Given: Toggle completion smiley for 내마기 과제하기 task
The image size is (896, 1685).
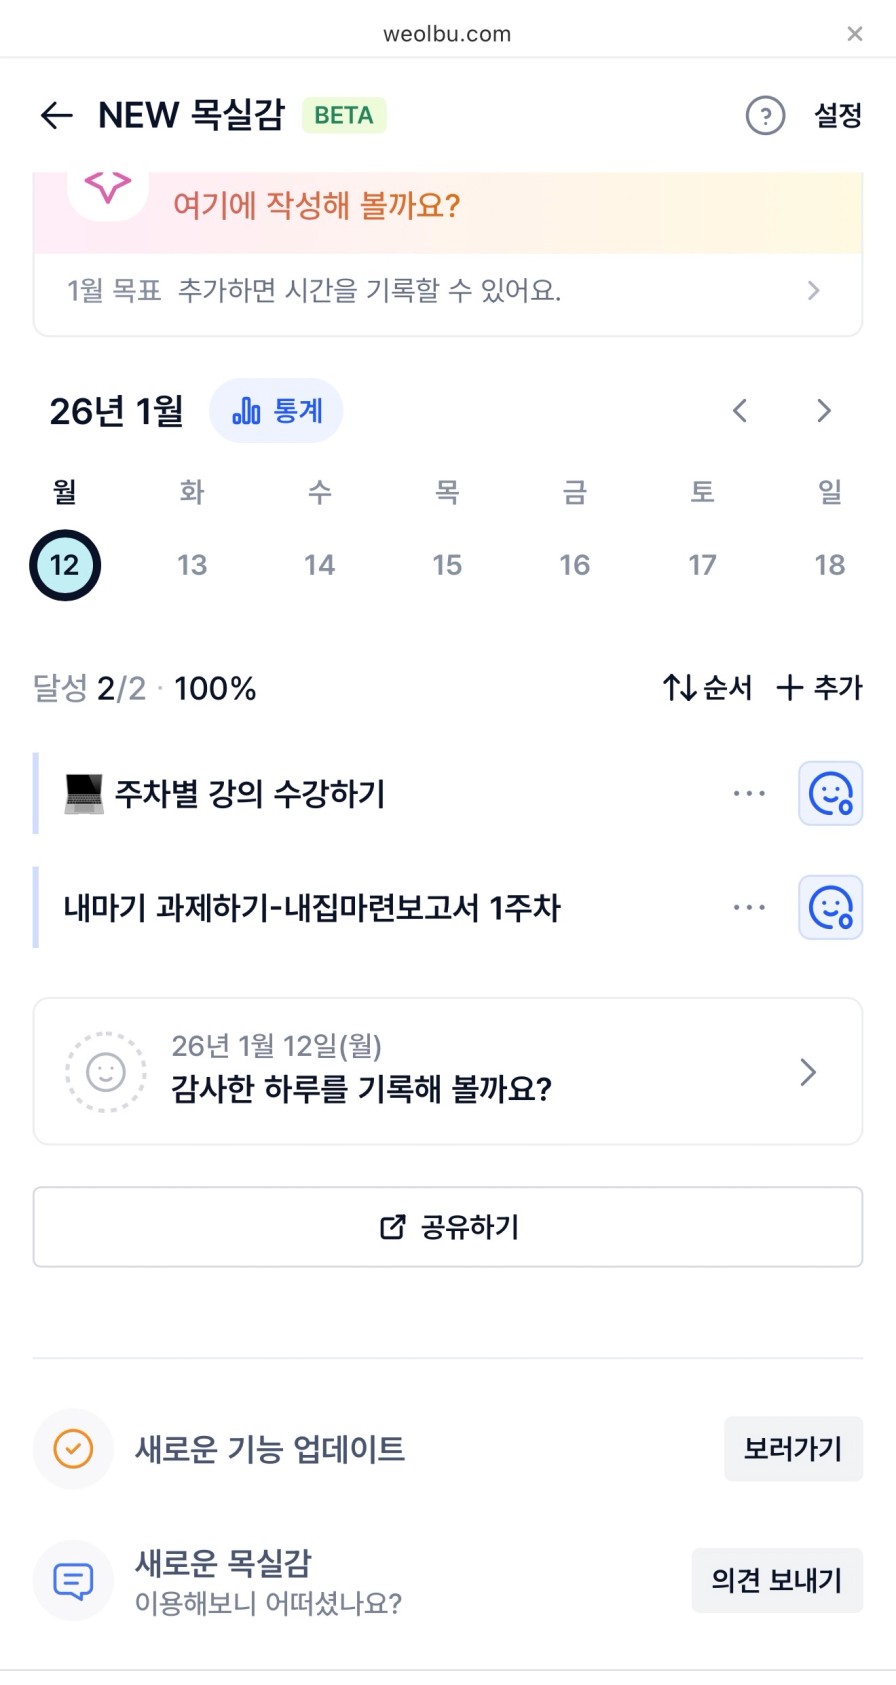Looking at the screenshot, I should coord(830,908).
